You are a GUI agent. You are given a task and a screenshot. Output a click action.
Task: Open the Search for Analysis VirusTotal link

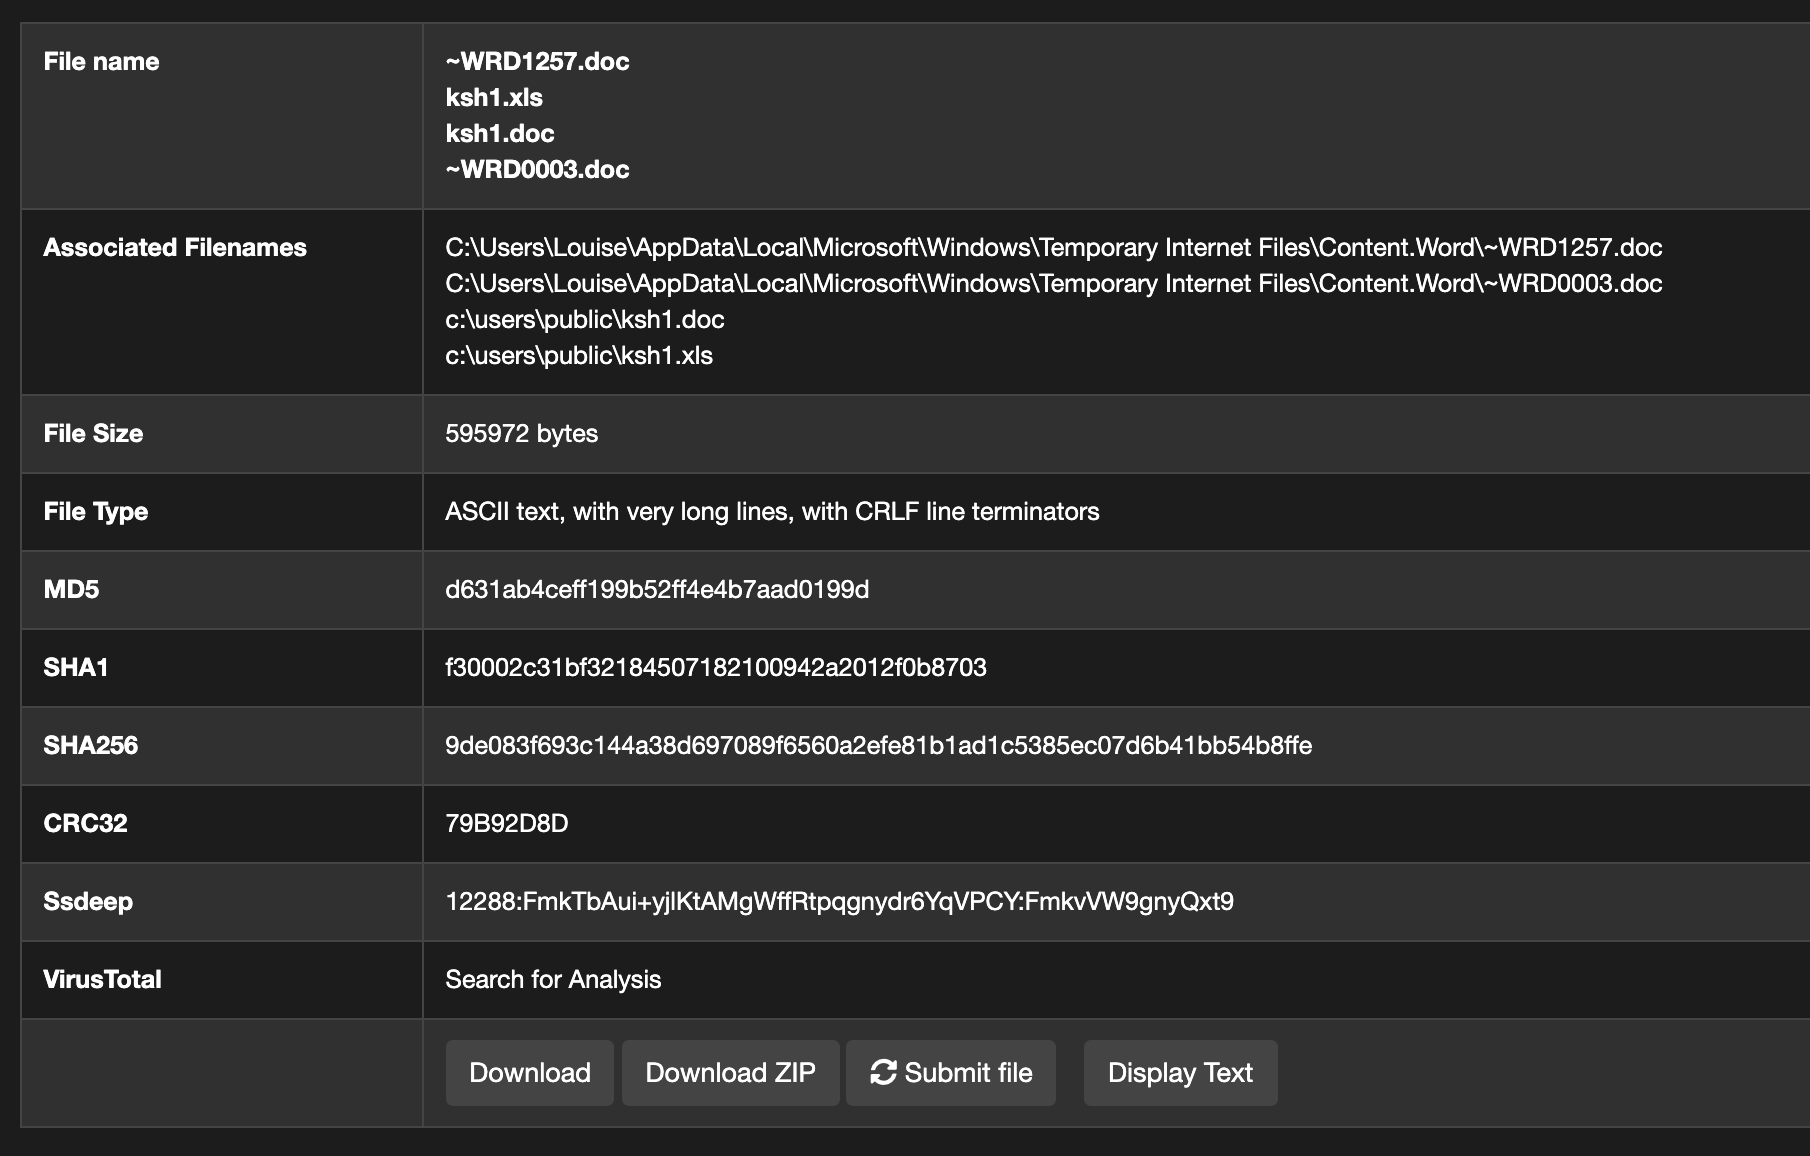click(553, 979)
